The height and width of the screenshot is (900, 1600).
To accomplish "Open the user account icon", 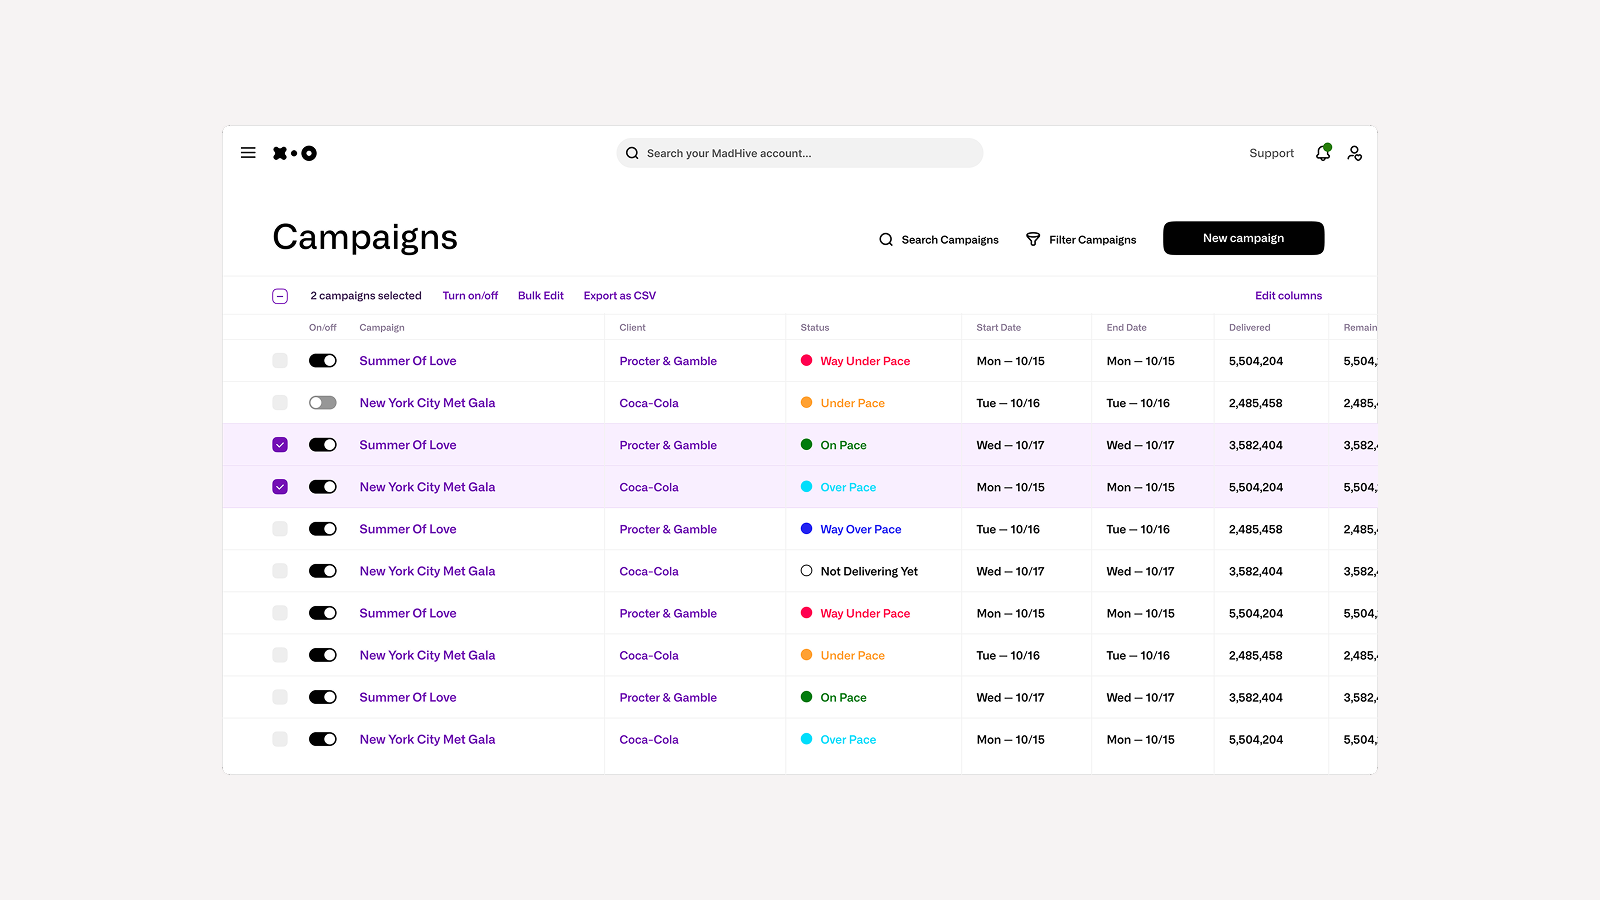I will (1354, 153).
